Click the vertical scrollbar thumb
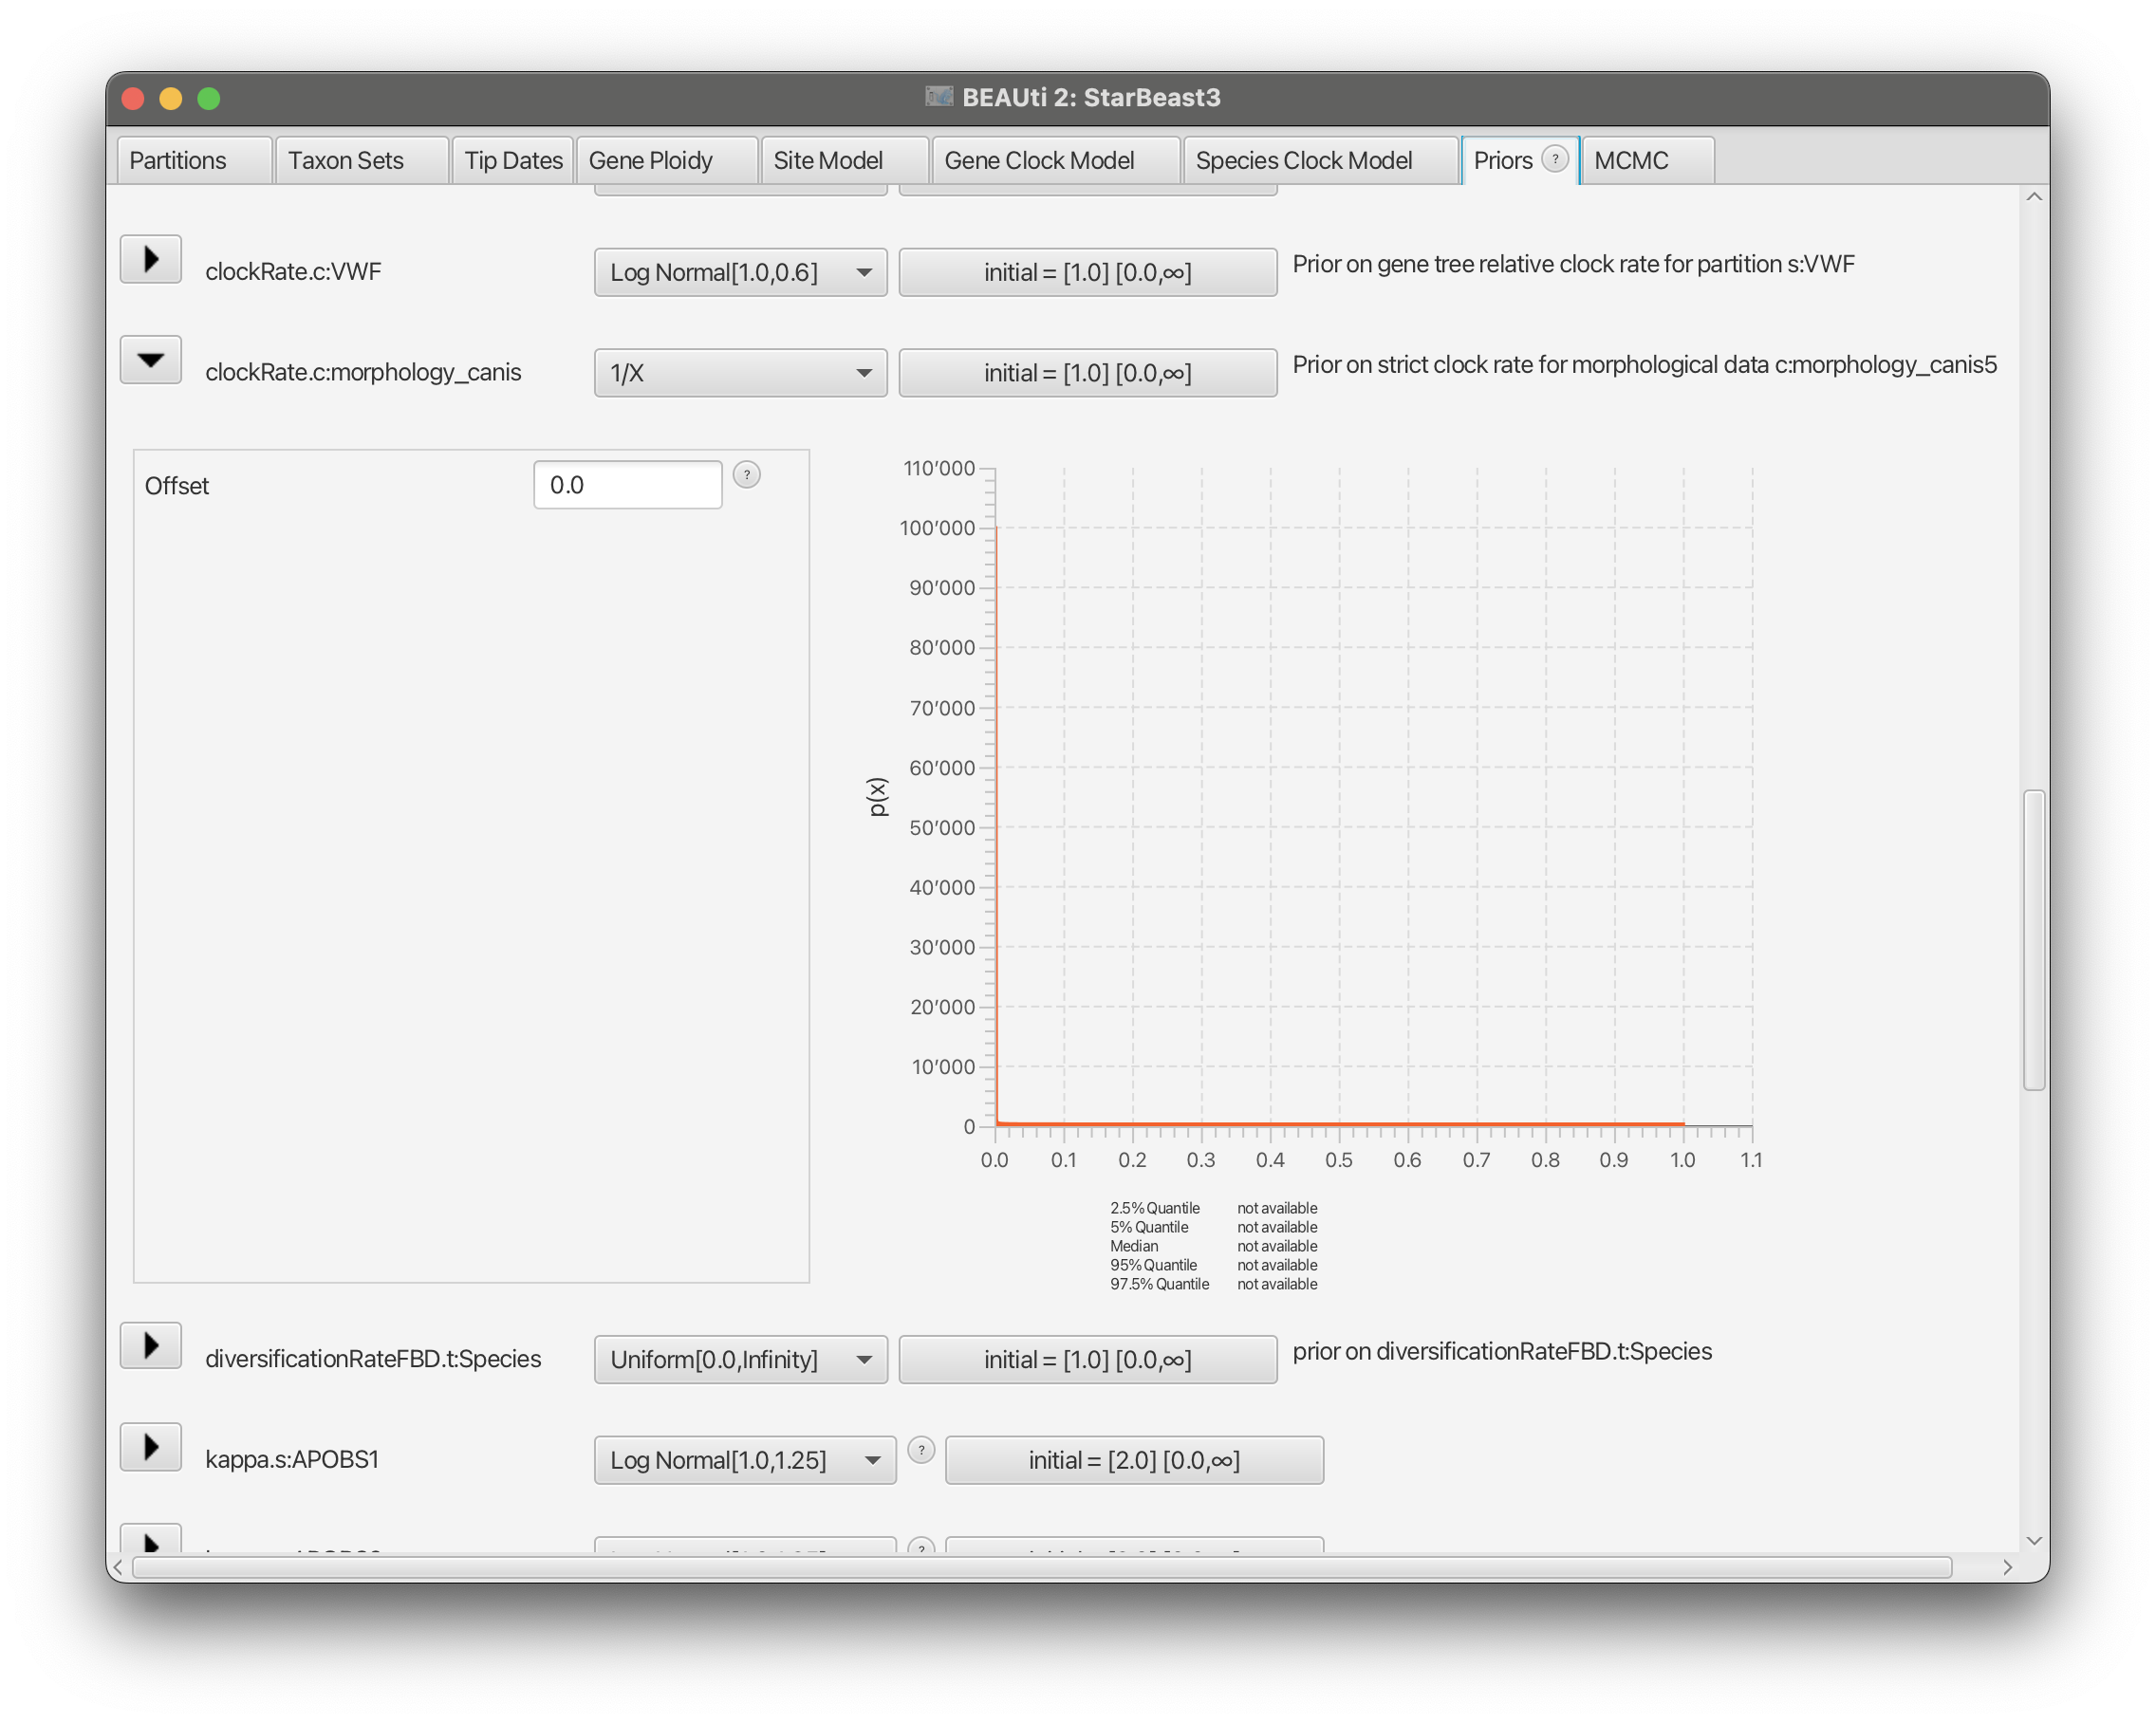 coord(2033,940)
